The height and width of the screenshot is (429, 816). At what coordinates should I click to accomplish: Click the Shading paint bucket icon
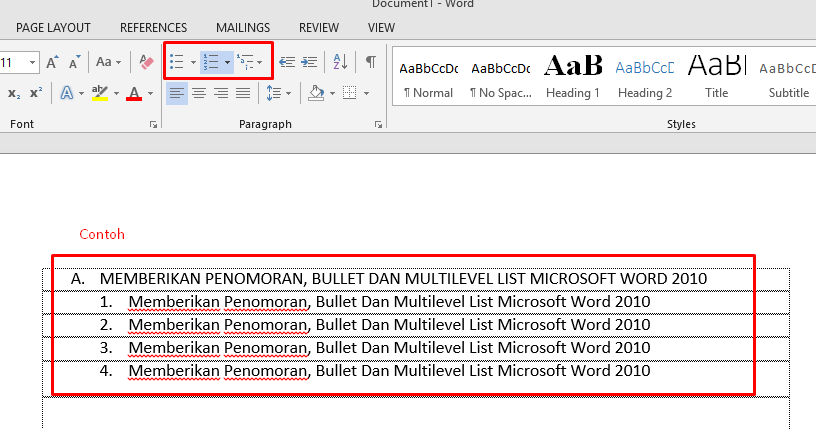(x=316, y=93)
